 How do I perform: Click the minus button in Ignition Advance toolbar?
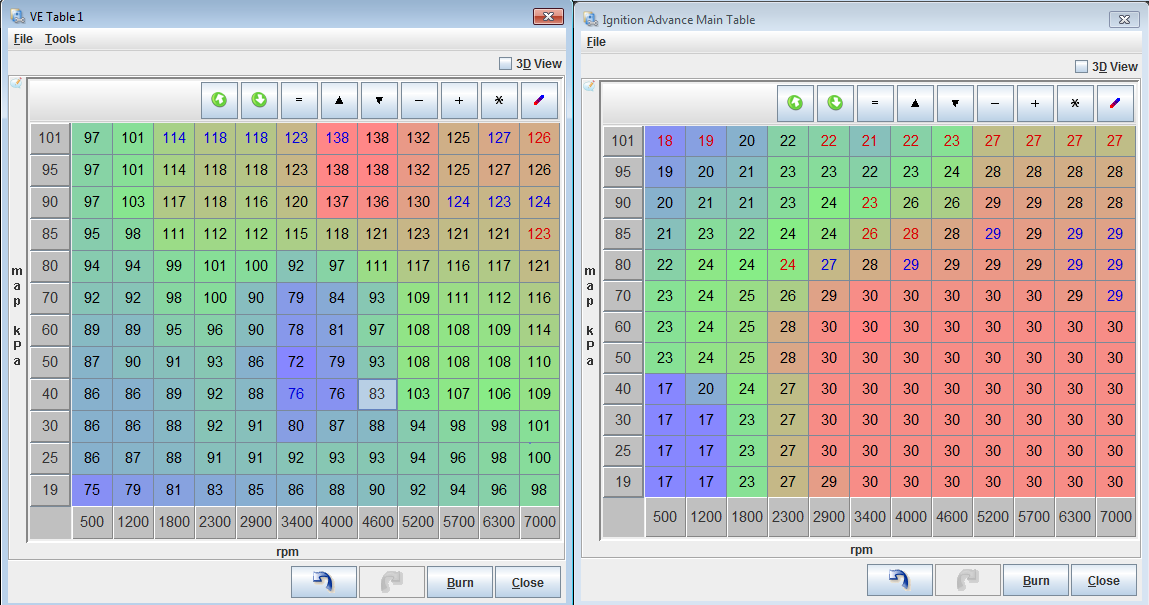[x=995, y=103]
